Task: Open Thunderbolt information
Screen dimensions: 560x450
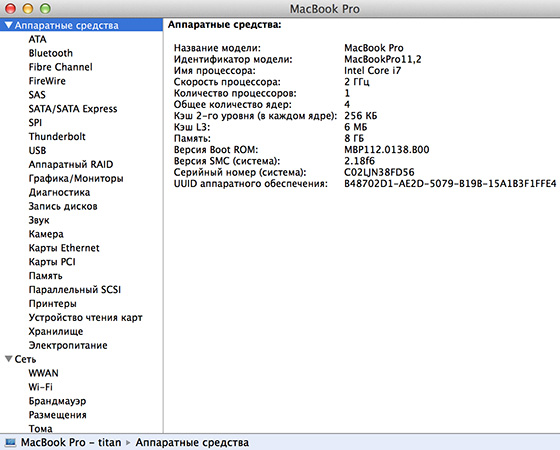Action: tap(57, 136)
